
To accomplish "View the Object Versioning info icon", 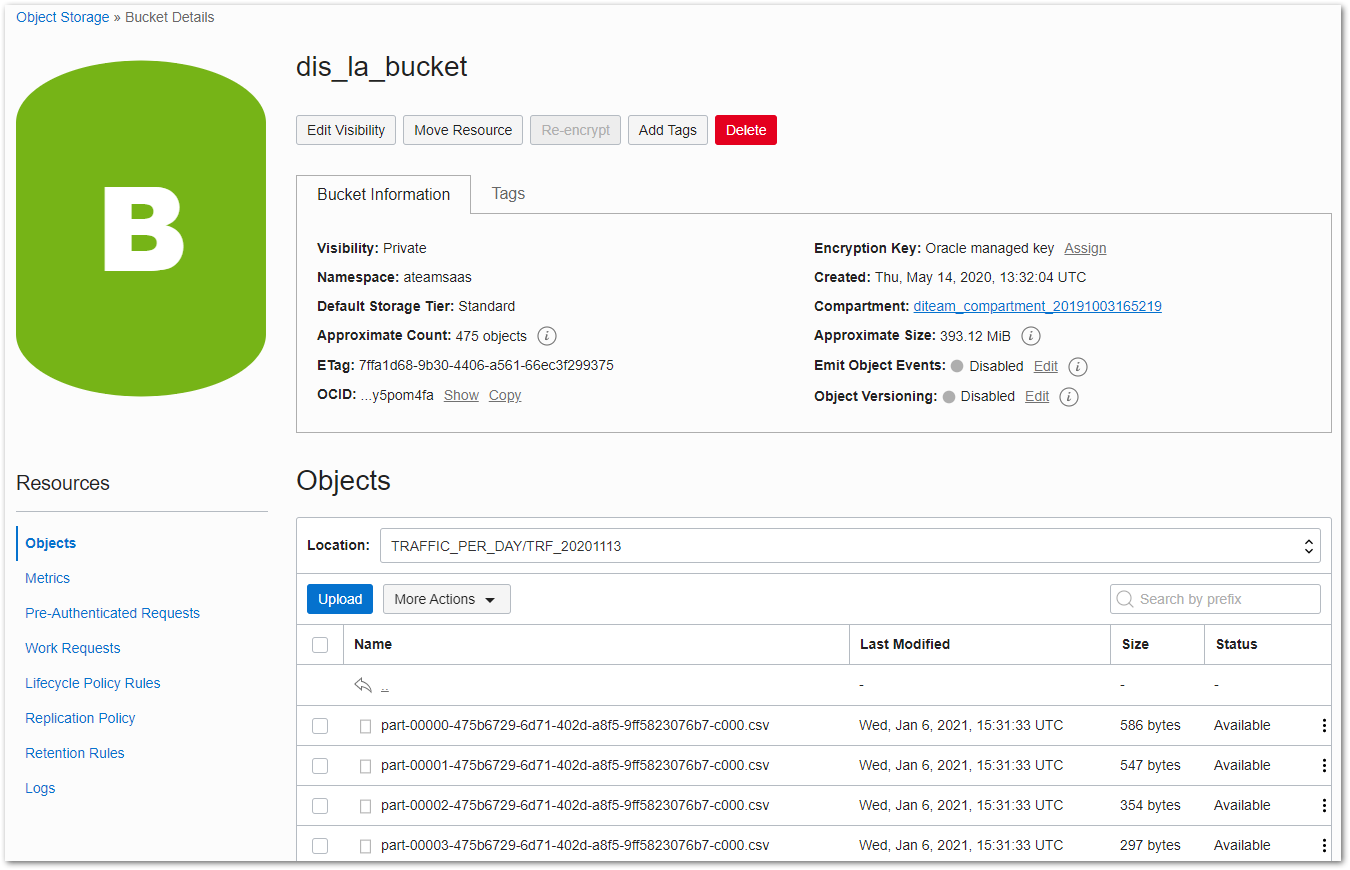I will [1069, 396].
